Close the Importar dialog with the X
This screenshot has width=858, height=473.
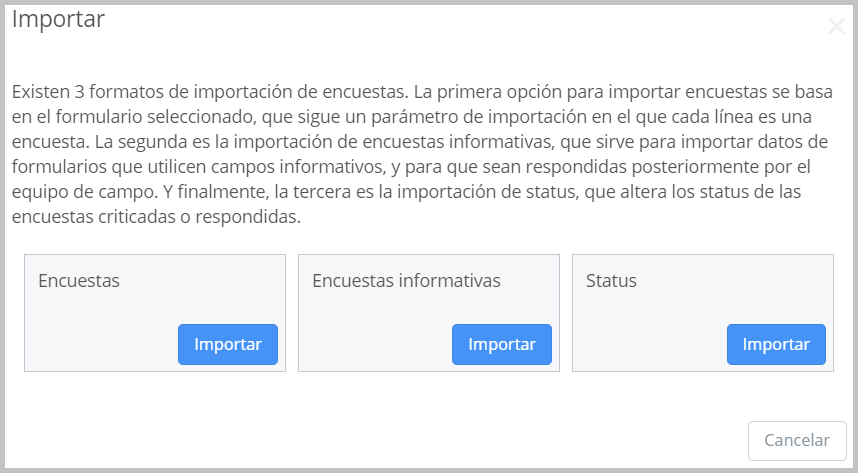(836, 27)
